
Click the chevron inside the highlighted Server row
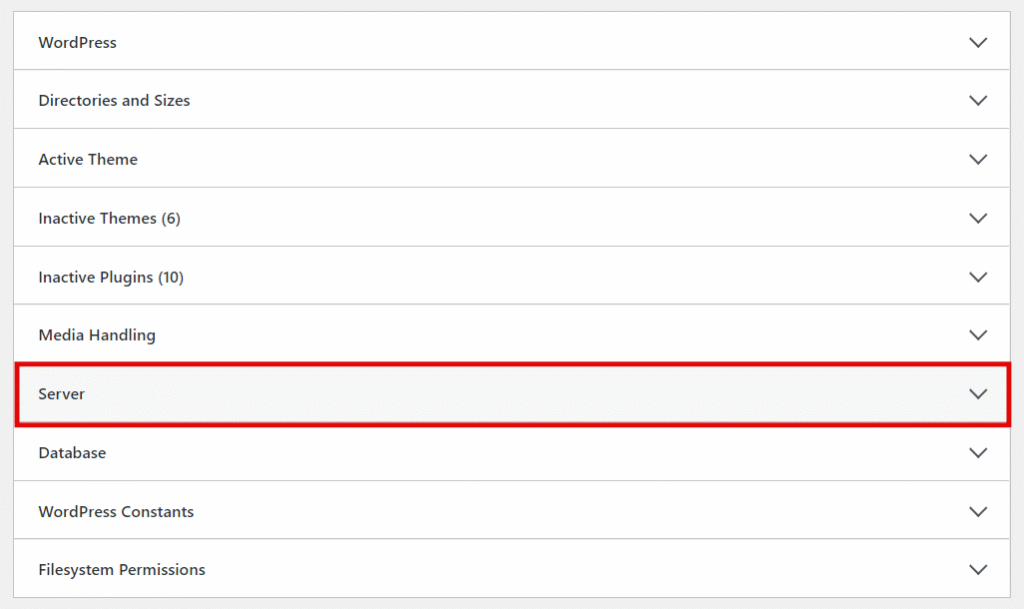978,394
